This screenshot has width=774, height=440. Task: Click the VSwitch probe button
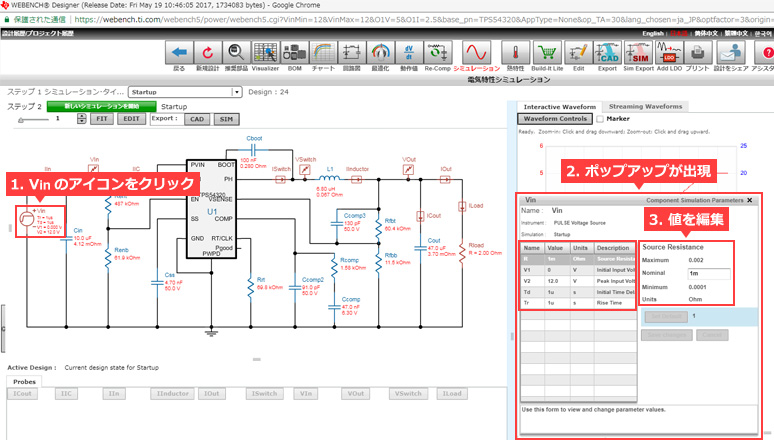tap(408, 394)
